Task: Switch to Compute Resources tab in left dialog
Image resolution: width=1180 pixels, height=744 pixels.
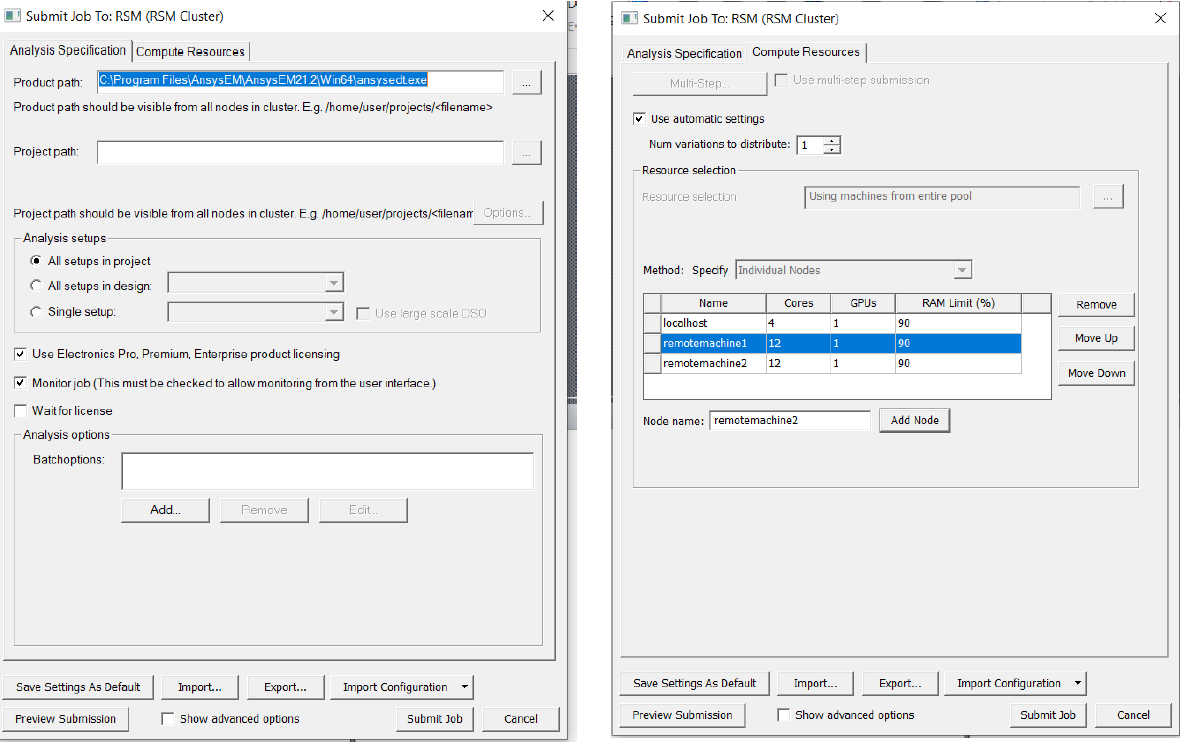Action: point(190,52)
